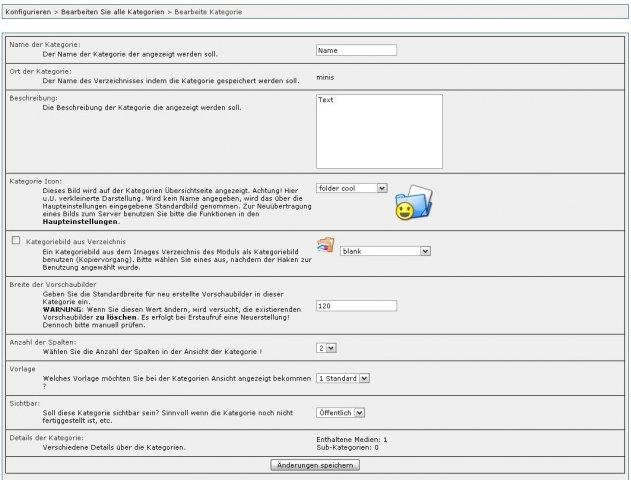Focus the thumbnail width field showing 120
Screen dimensions: 631x480
(356, 306)
